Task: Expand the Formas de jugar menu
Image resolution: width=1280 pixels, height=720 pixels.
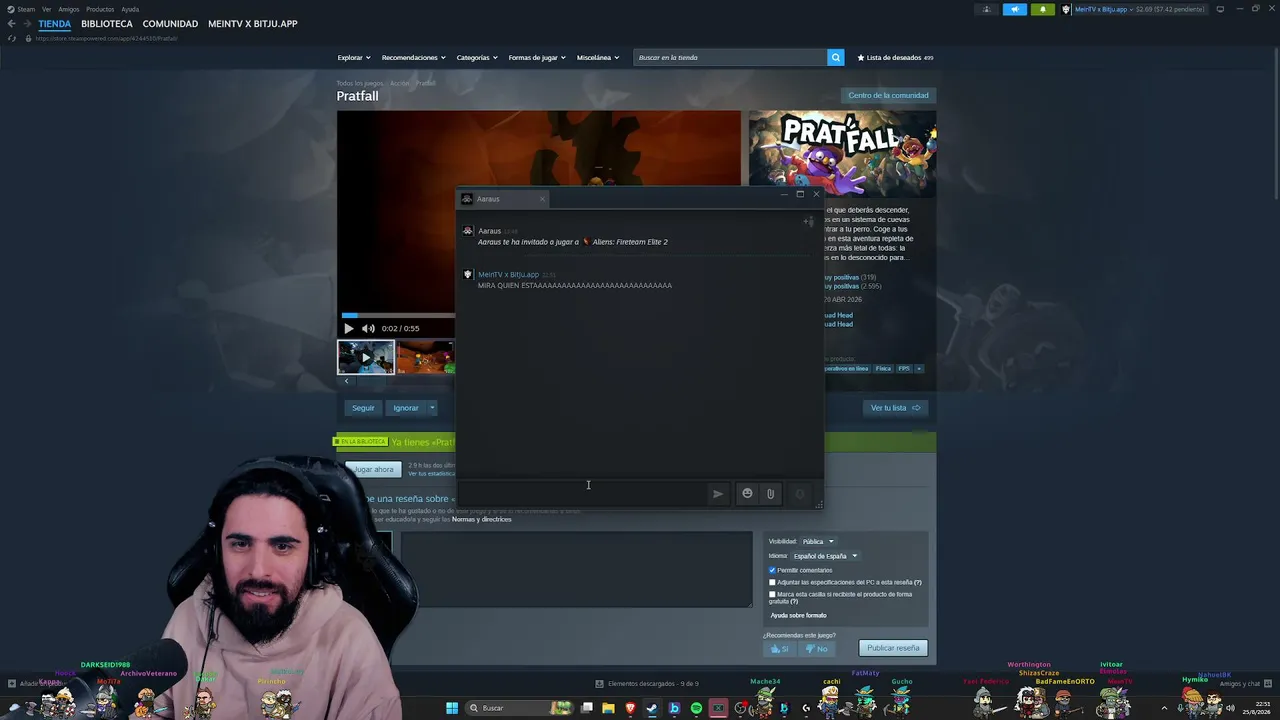Action: [537, 57]
